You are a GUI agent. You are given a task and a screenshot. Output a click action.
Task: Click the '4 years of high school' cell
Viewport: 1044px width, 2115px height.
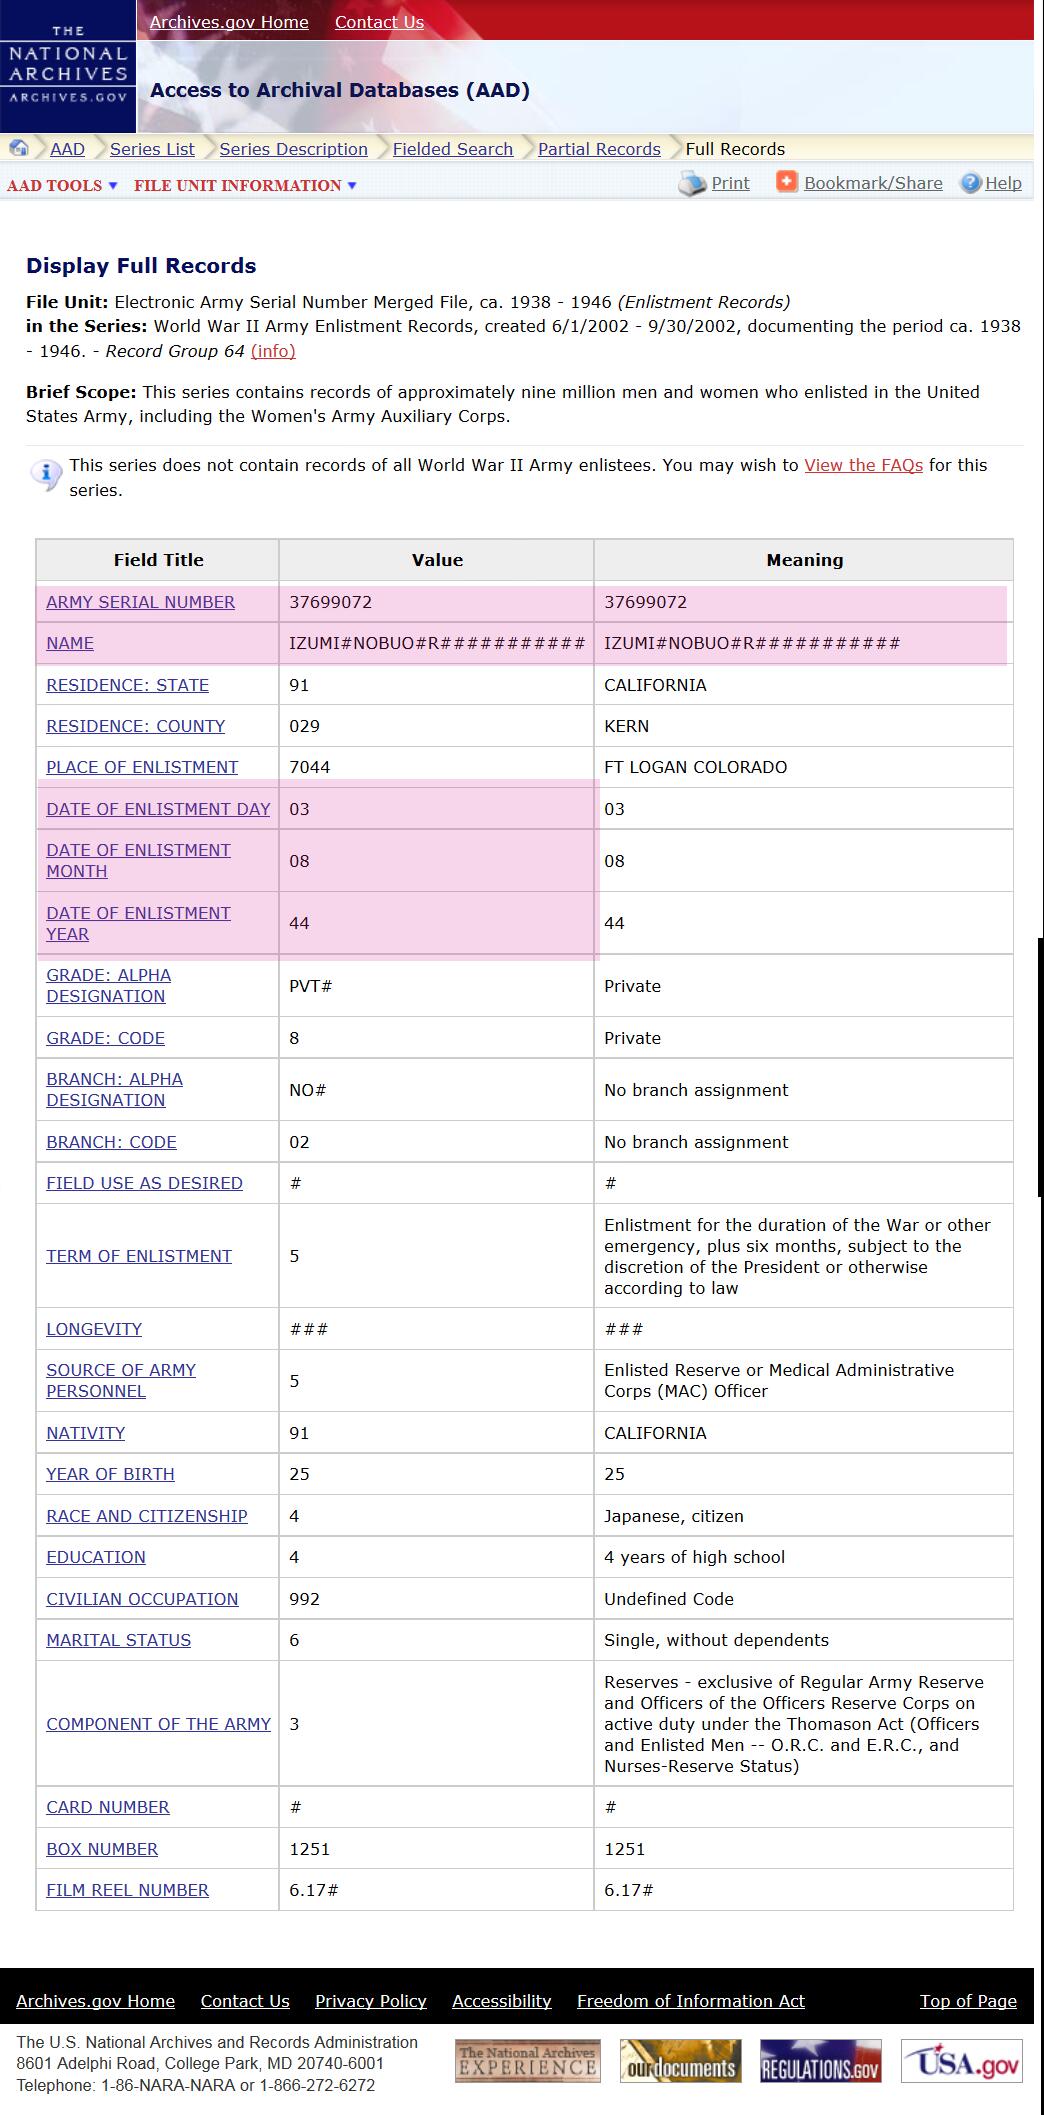coord(803,1557)
